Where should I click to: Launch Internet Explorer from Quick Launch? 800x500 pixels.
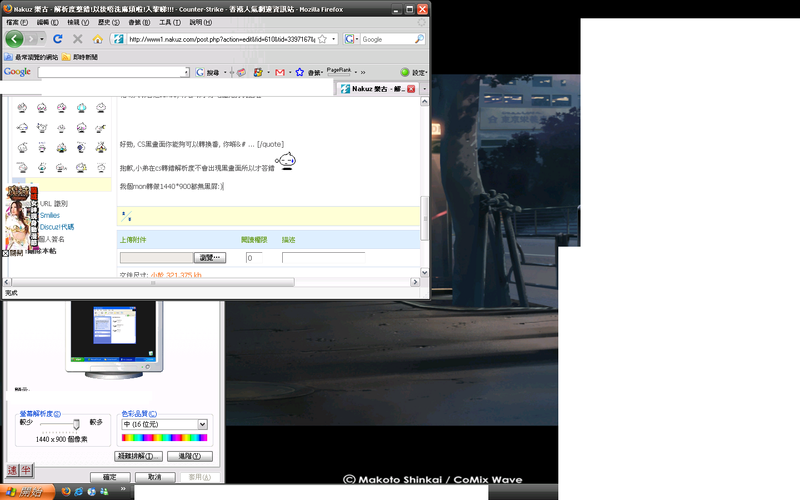click(x=79, y=492)
